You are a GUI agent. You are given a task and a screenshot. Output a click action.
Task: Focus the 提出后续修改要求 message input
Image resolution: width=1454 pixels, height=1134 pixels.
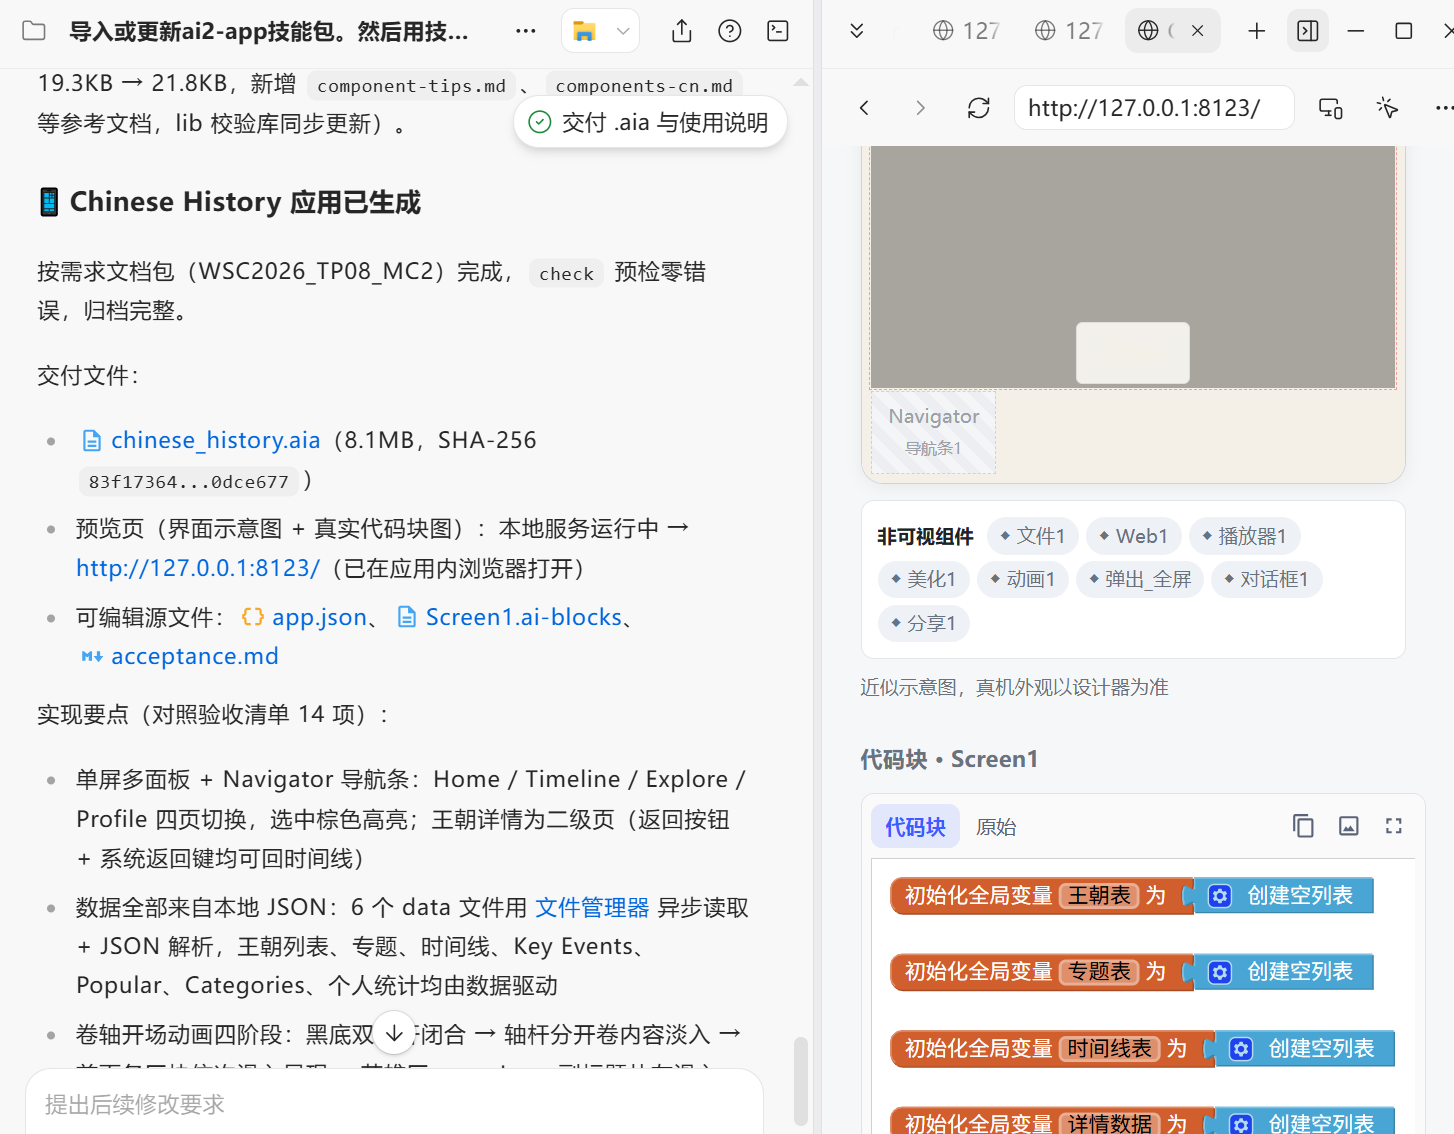point(394,1104)
